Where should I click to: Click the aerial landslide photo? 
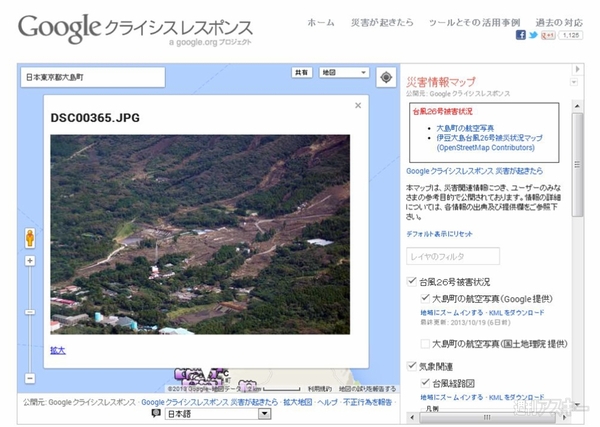click(x=200, y=234)
